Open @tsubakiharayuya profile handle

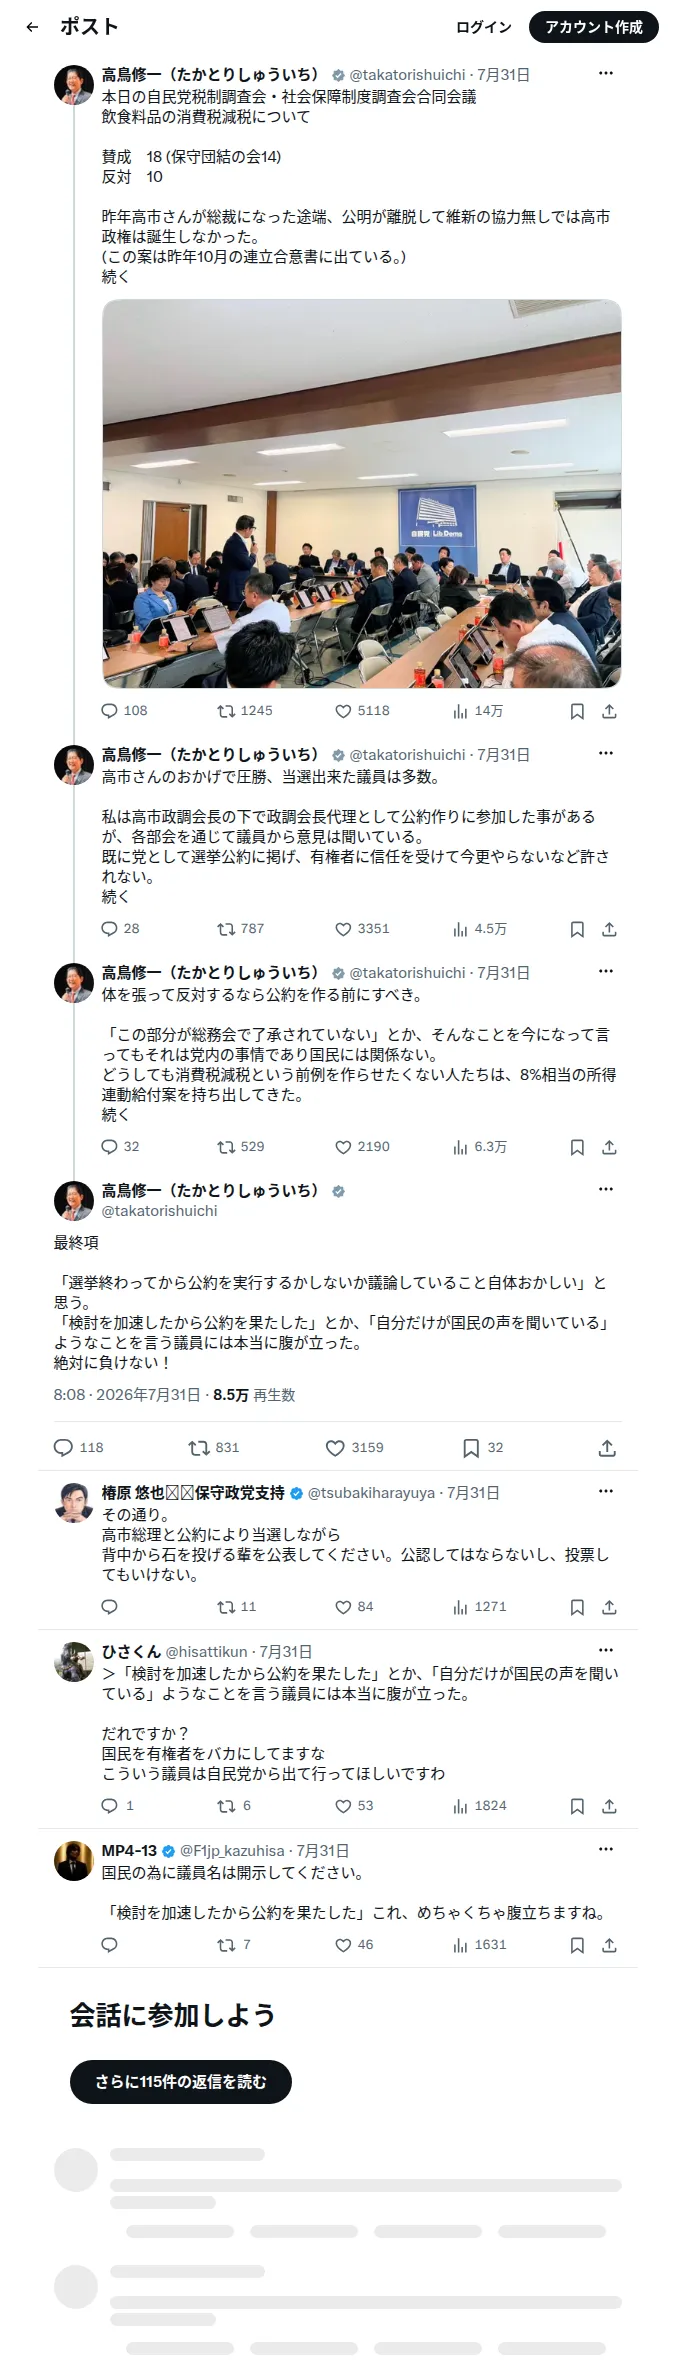(x=371, y=1493)
